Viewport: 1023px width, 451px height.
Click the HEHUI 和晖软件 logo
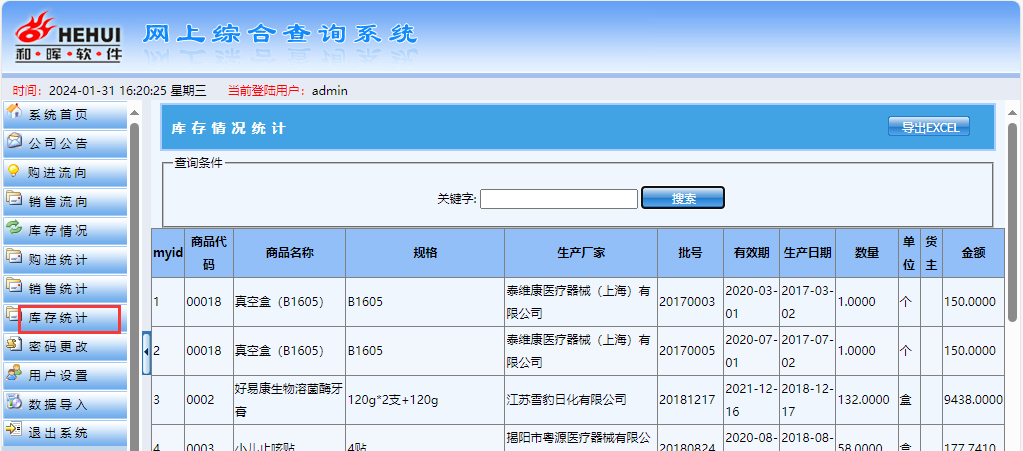pyautogui.click(x=68, y=36)
